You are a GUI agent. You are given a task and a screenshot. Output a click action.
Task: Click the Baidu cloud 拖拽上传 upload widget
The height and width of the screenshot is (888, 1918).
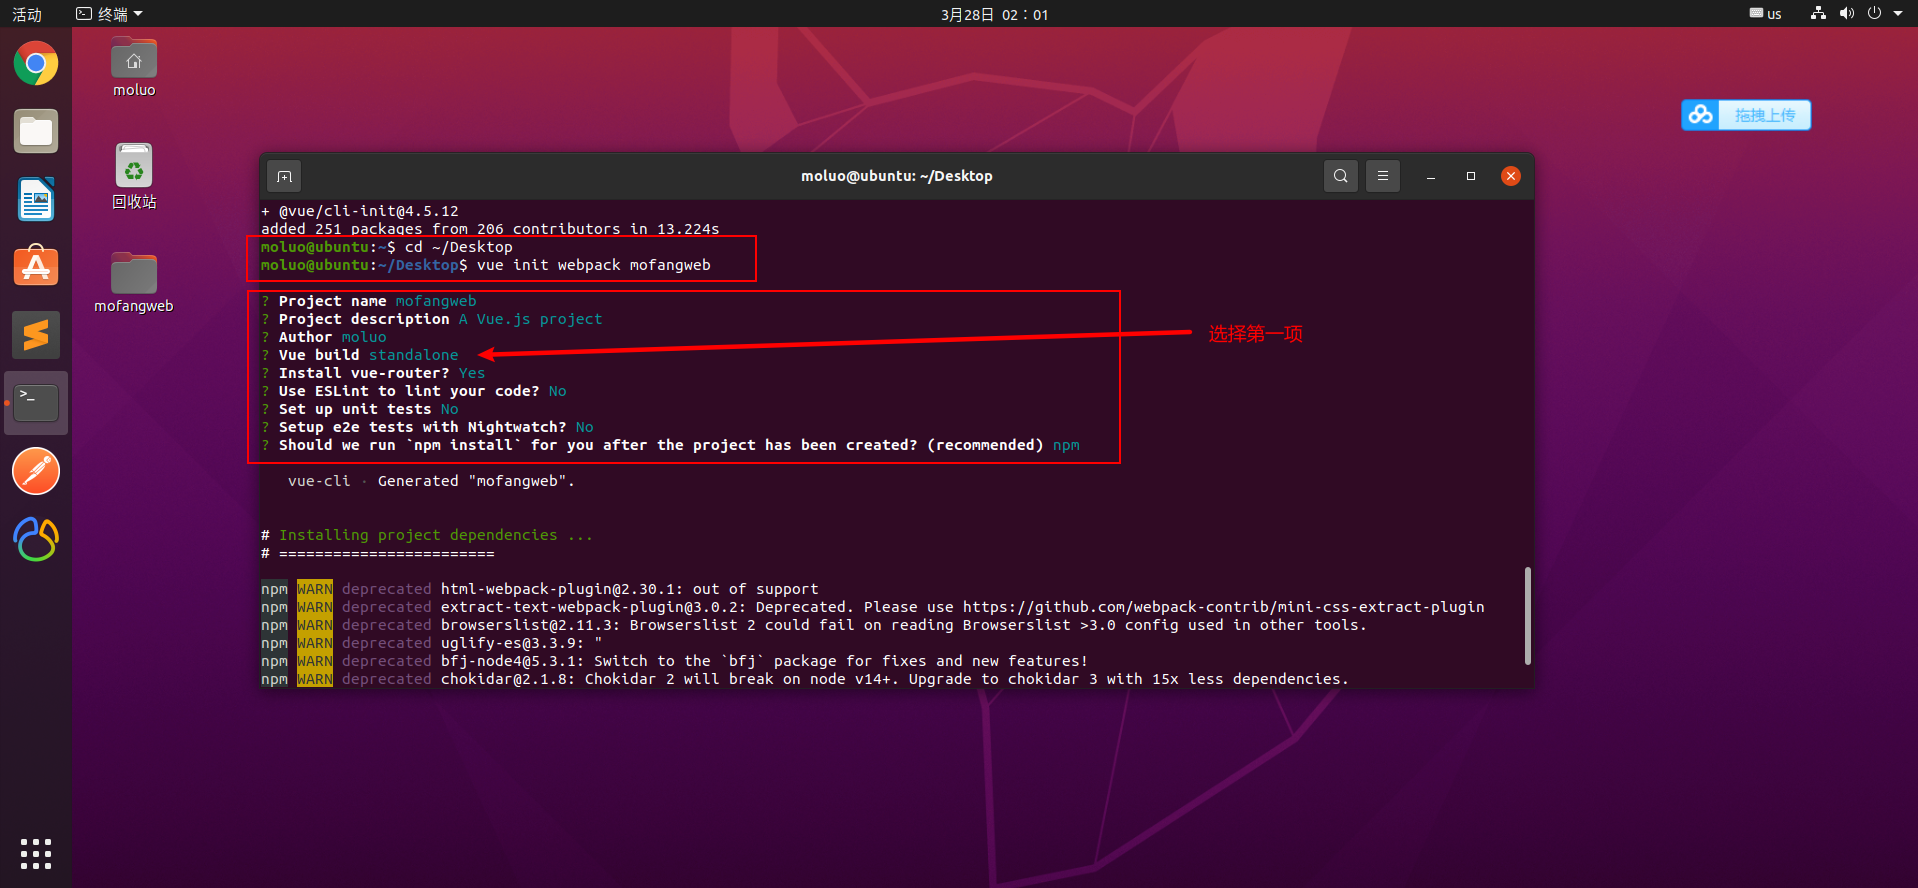tap(1746, 115)
